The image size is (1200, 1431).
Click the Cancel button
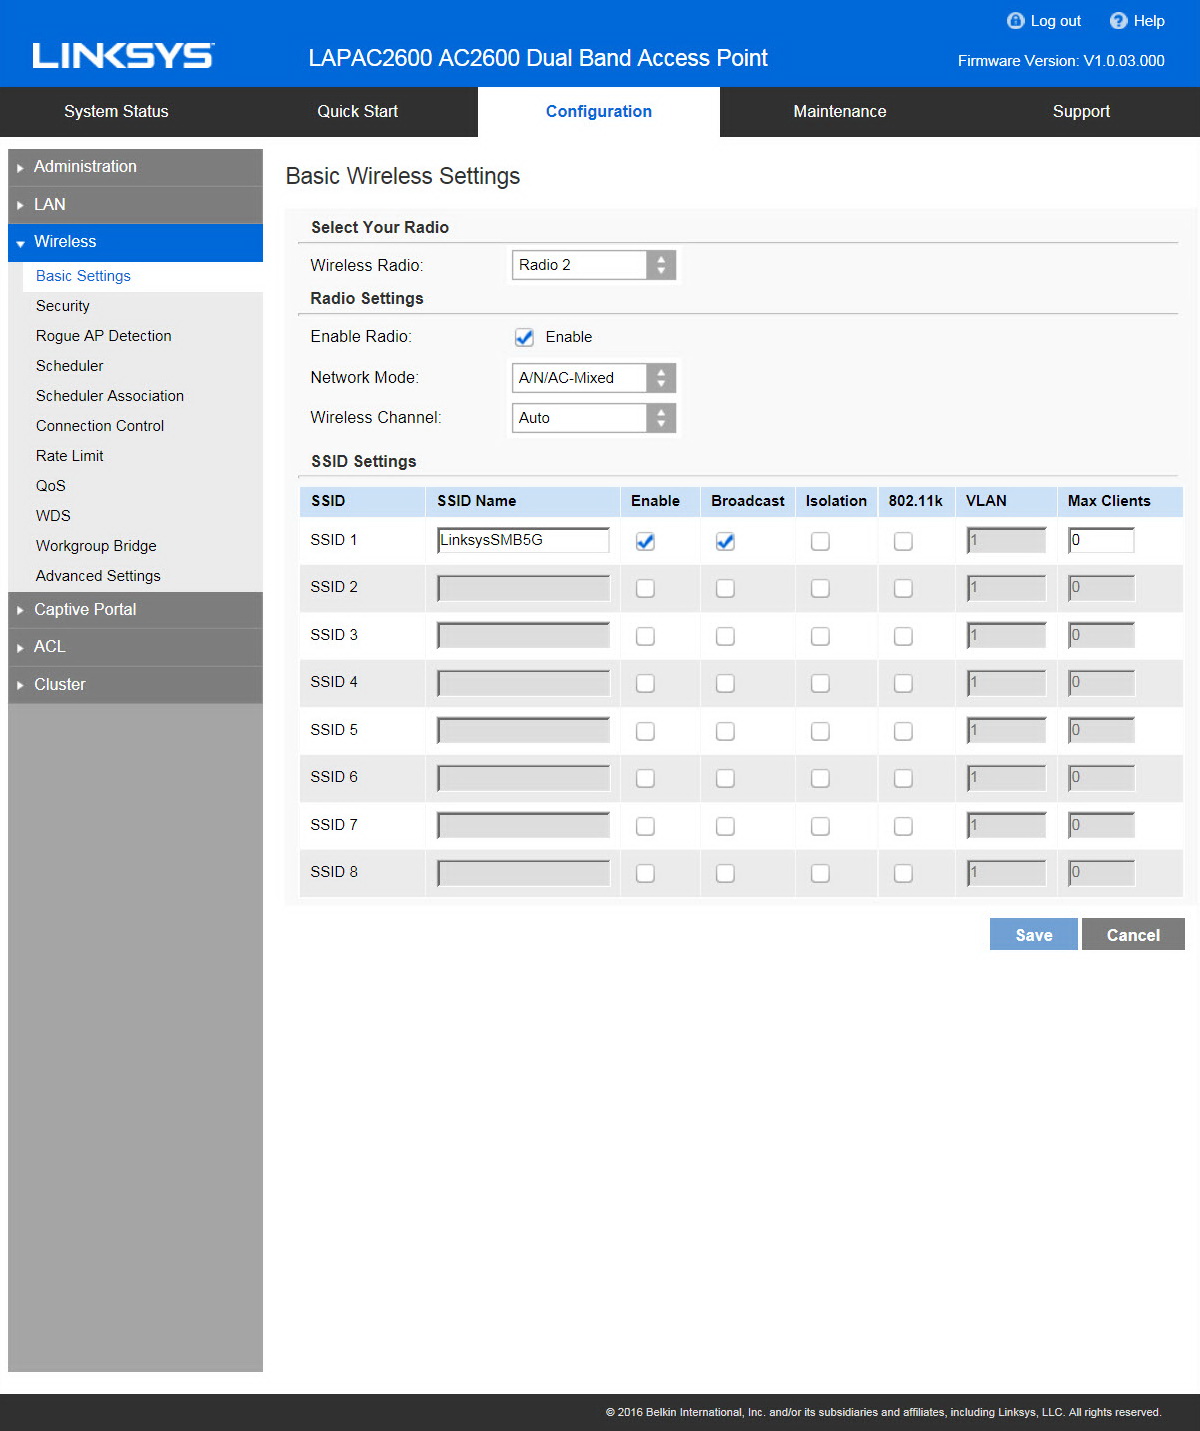coord(1133,935)
